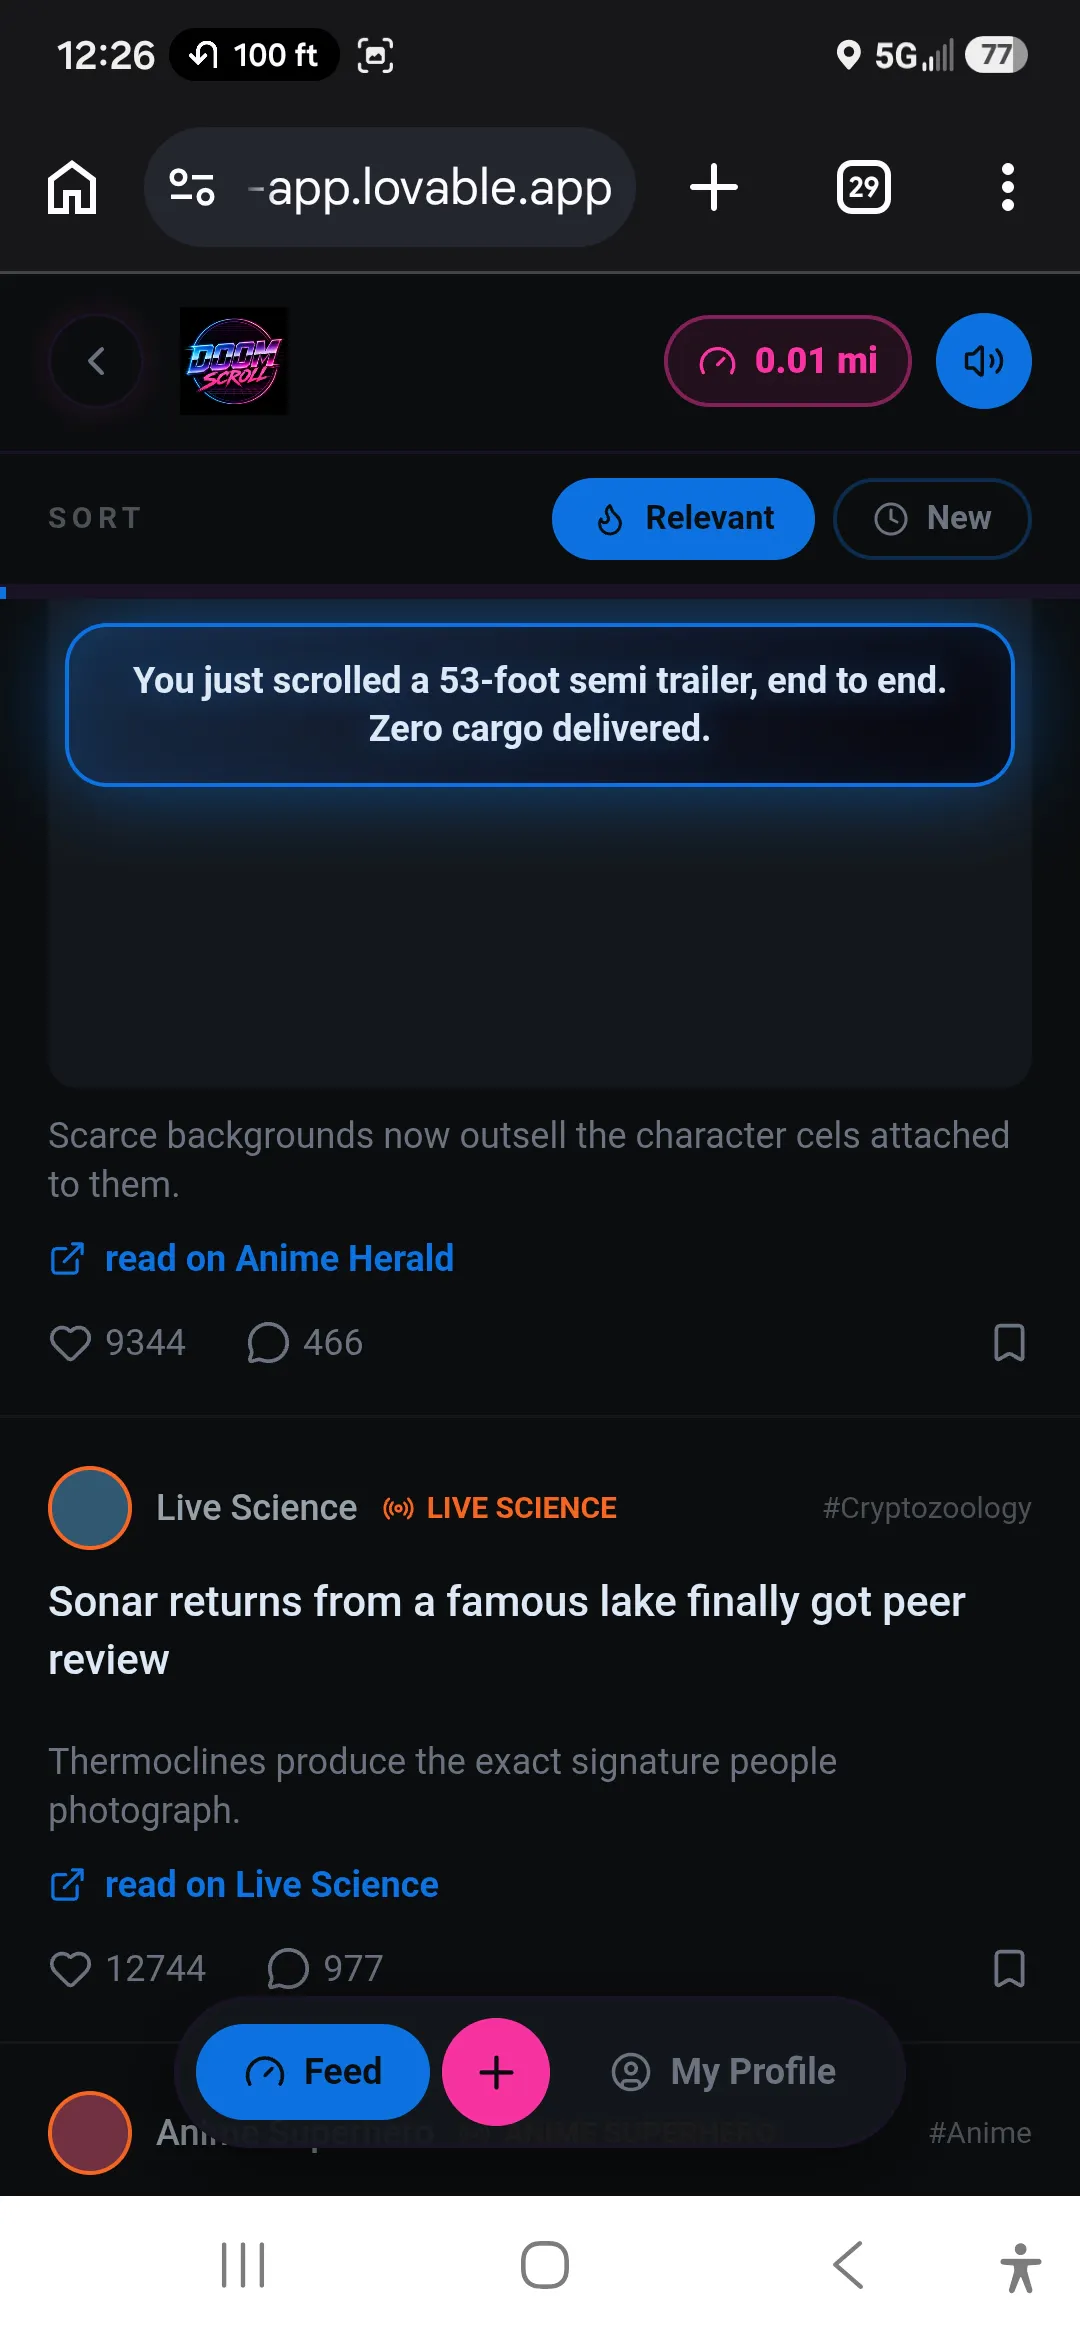Tap the Doom Scroll logo
1080x2340 pixels.
234,361
